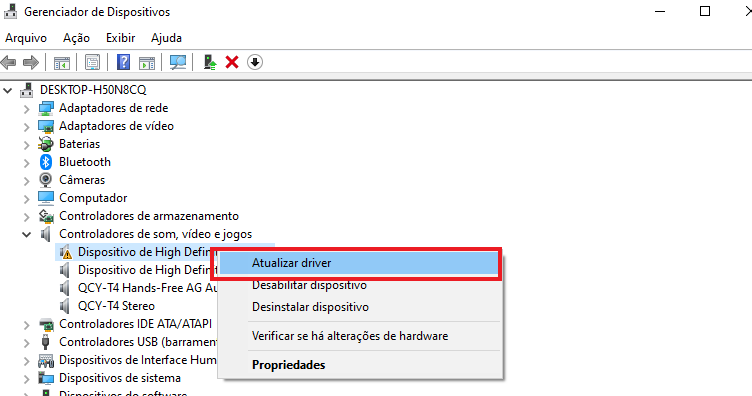Image resolution: width=752 pixels, height=396 pixels.
Task: Expand the Dispositivos de sistema node
Action: (x=26, y=379)
